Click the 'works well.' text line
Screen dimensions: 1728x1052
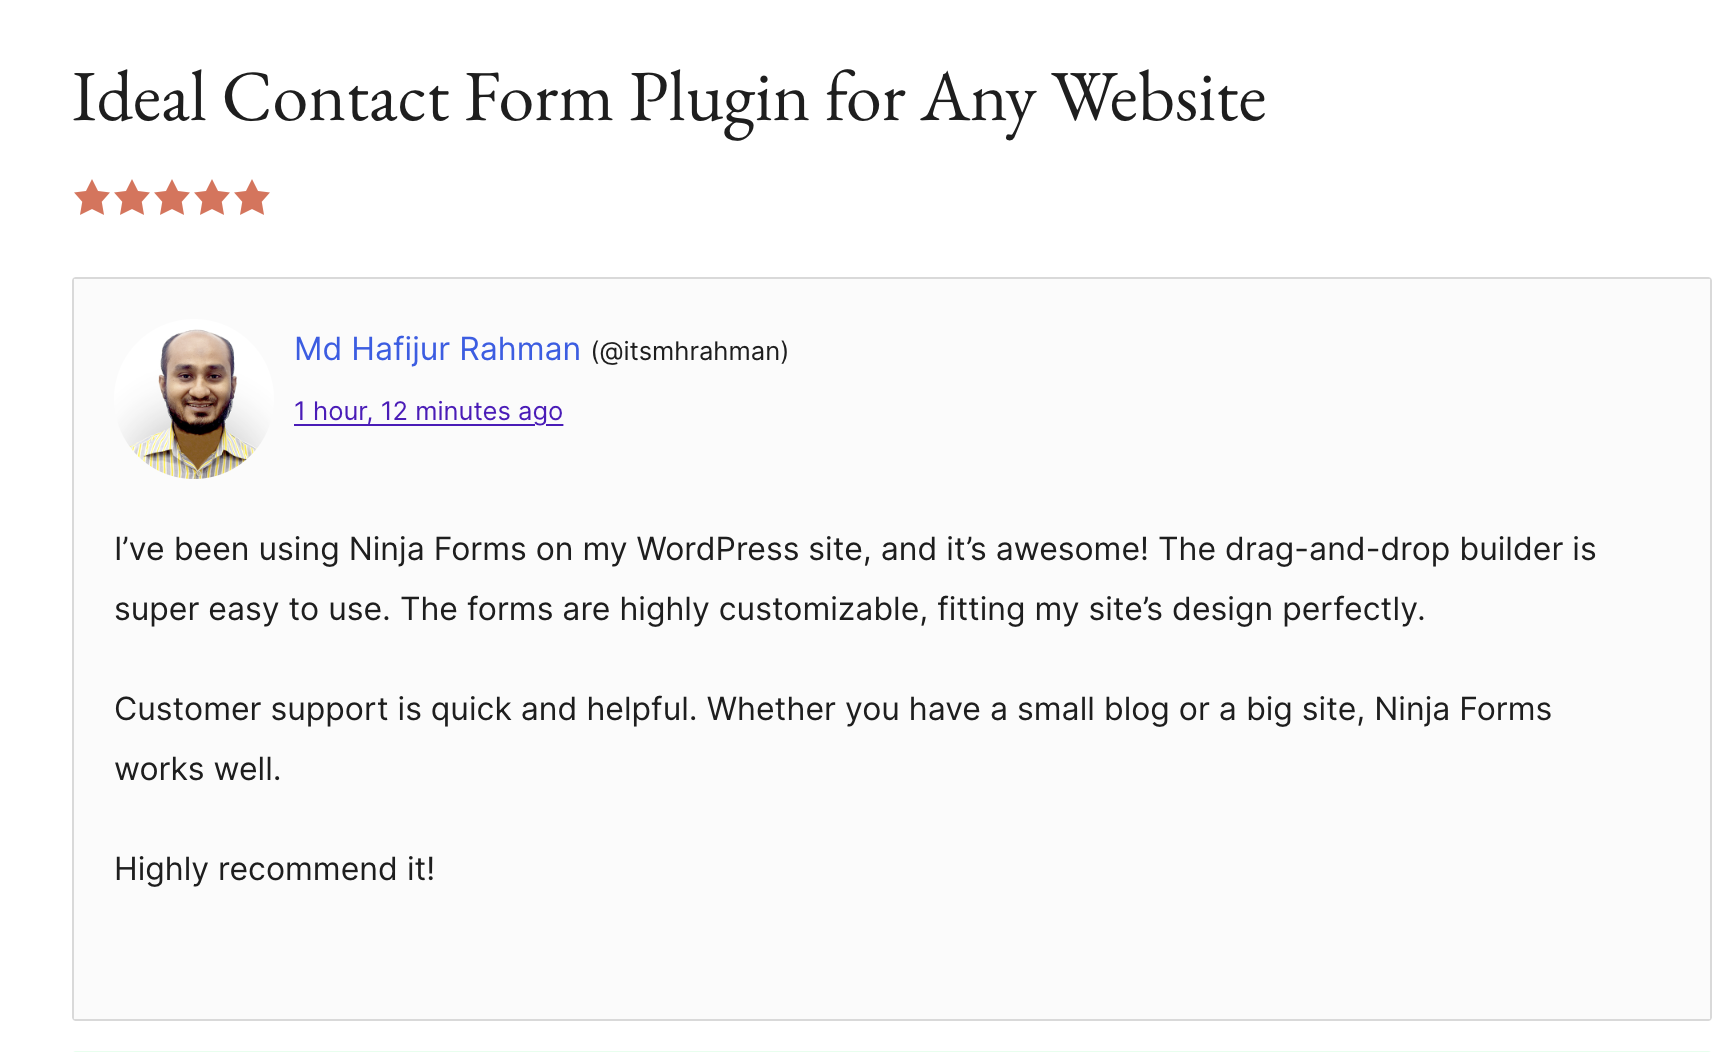pos(198,769)
